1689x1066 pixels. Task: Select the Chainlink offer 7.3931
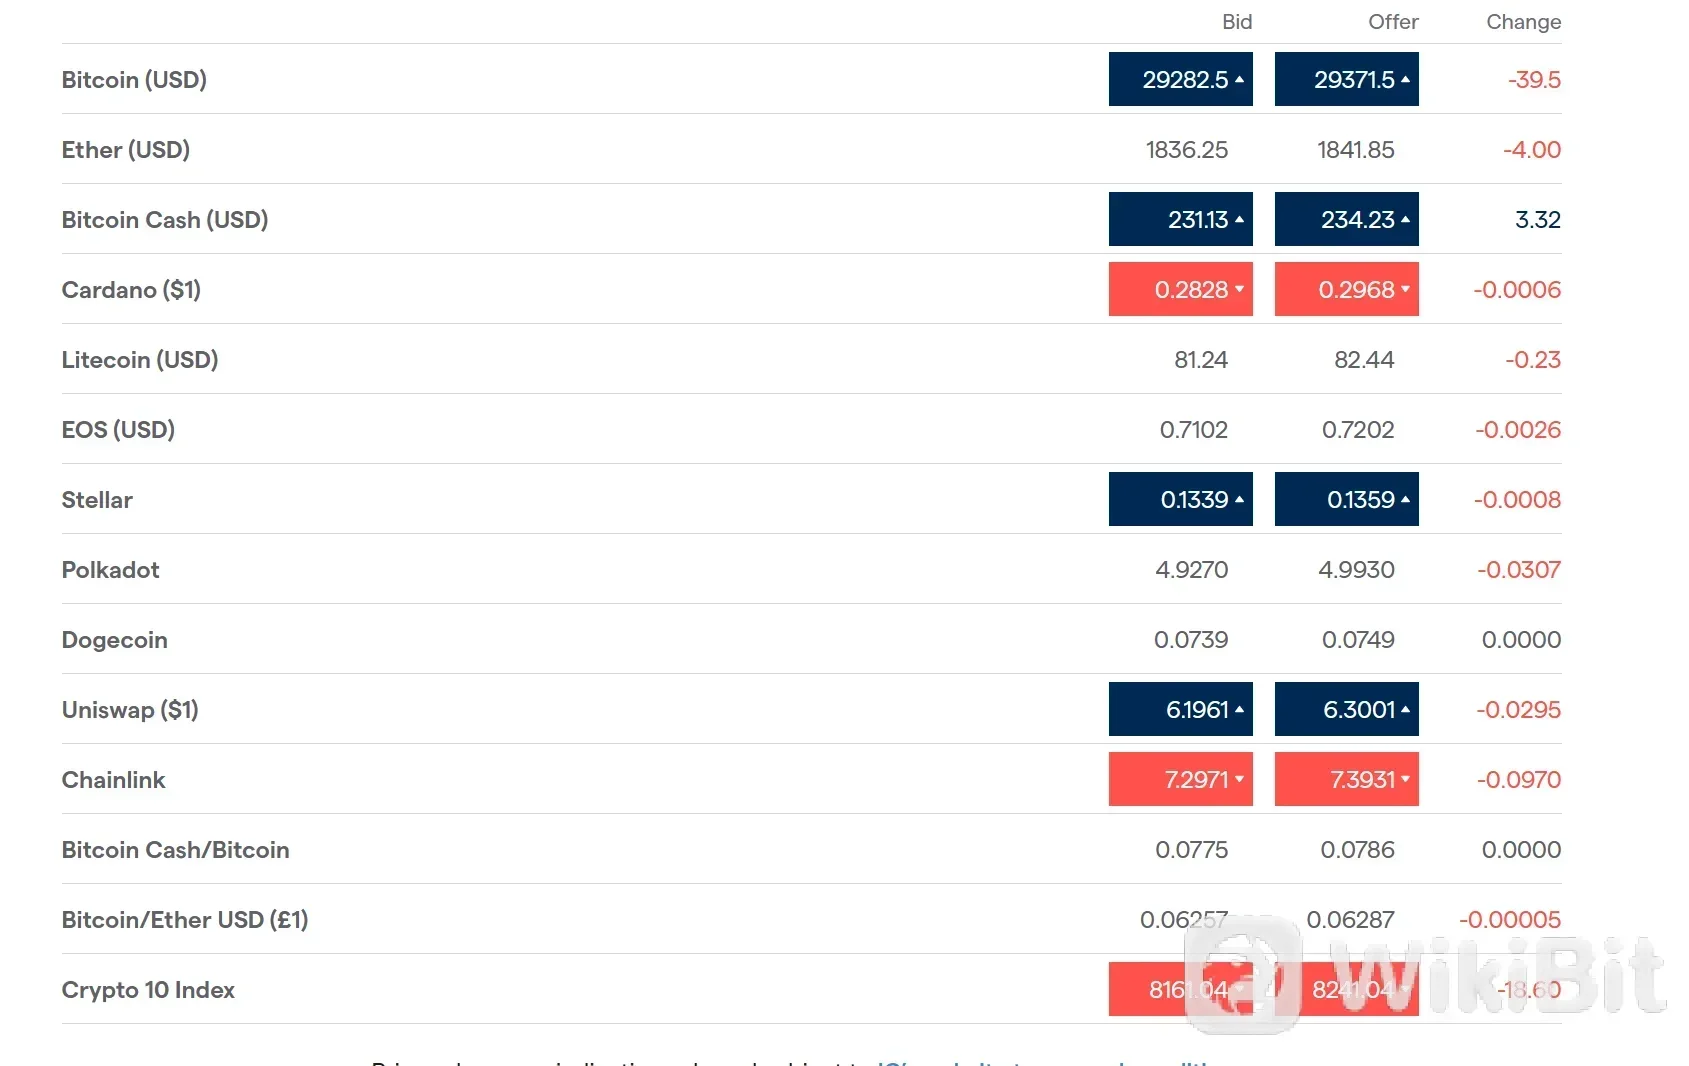(1346, 779)
